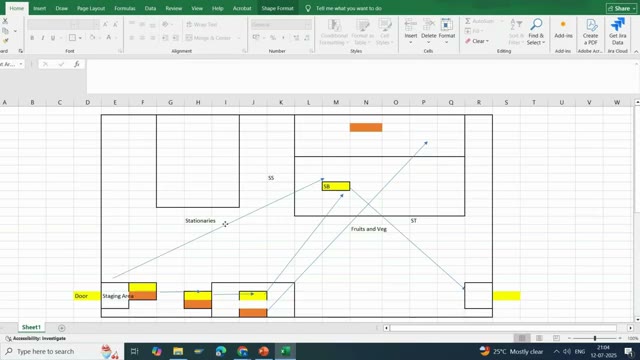Switch to the Page Layout tab

tap(91, 8)
